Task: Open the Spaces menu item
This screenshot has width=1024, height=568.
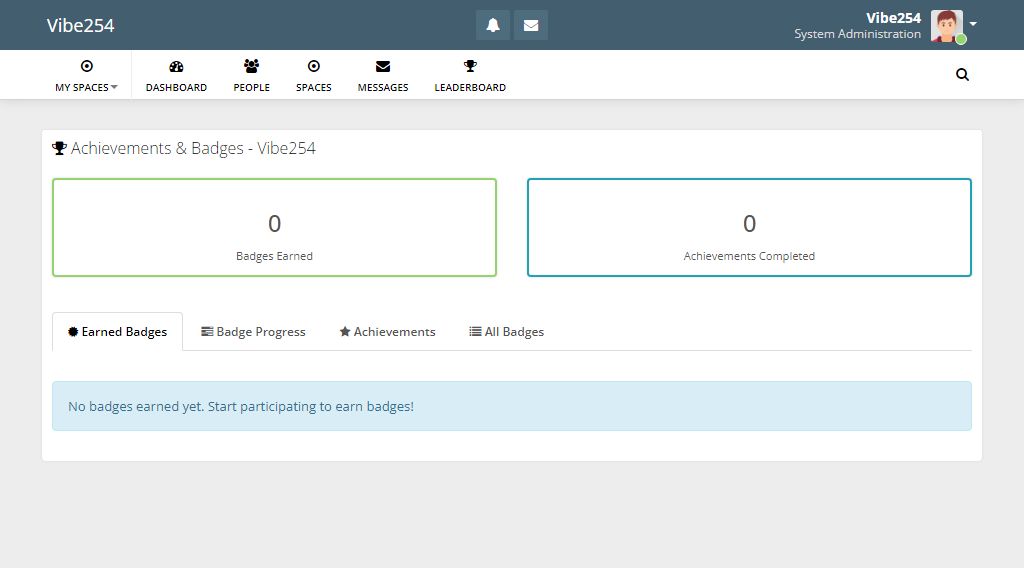Action: click(x=313, y=87)
